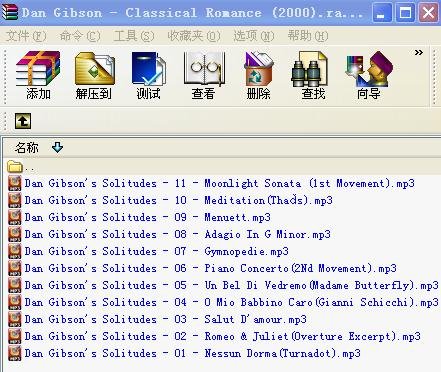Click the mp3 icon of track 01 Nessun Dorma

(x=15, y=353)
